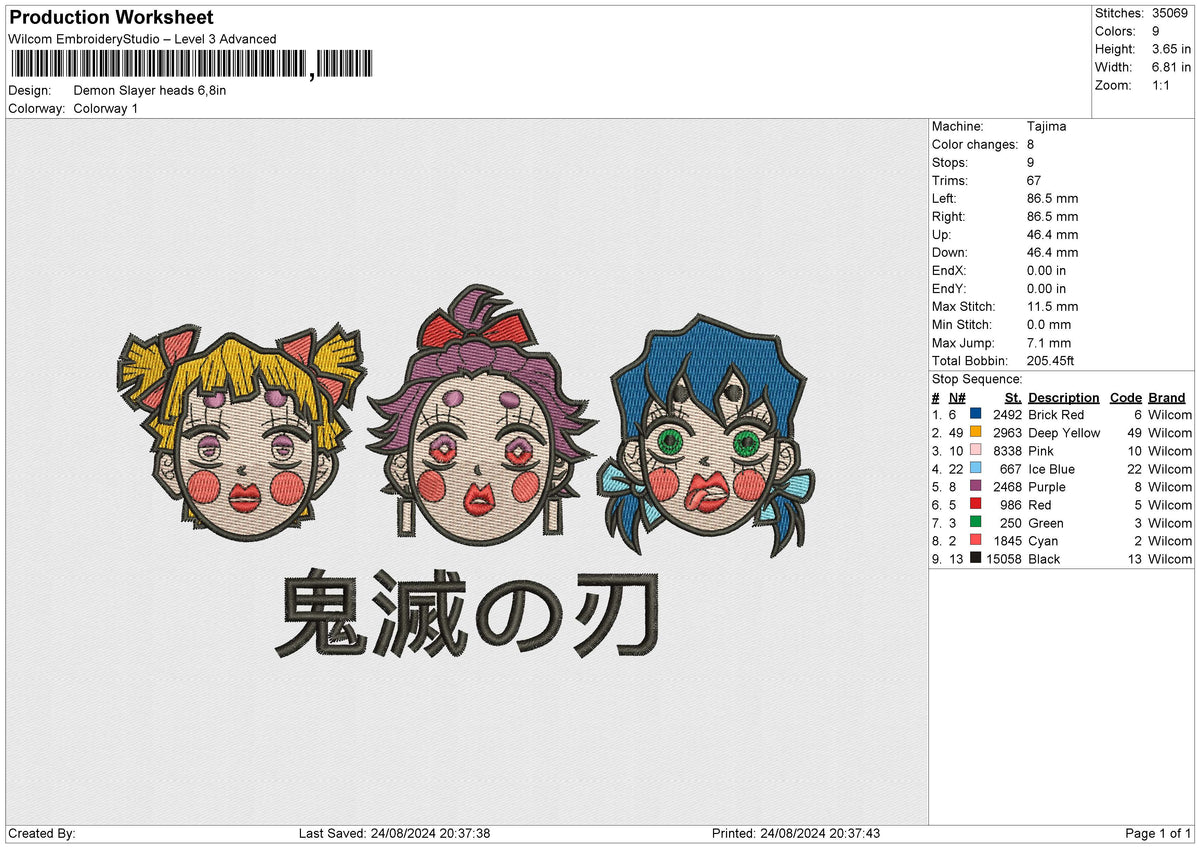Click the Cyan stitch count 1845
Screen dimensions: 1200x848
pos(1008,541)
